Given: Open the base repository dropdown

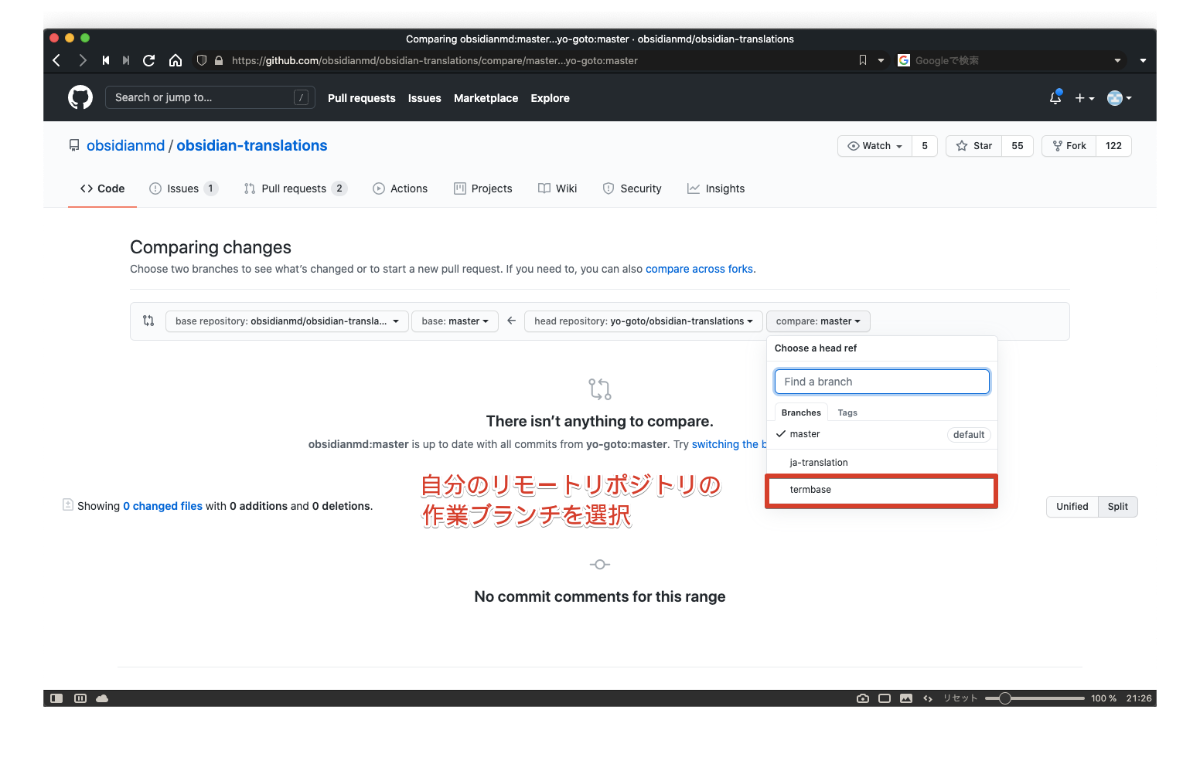Looking at the screenshot, I should click(287, 321).
